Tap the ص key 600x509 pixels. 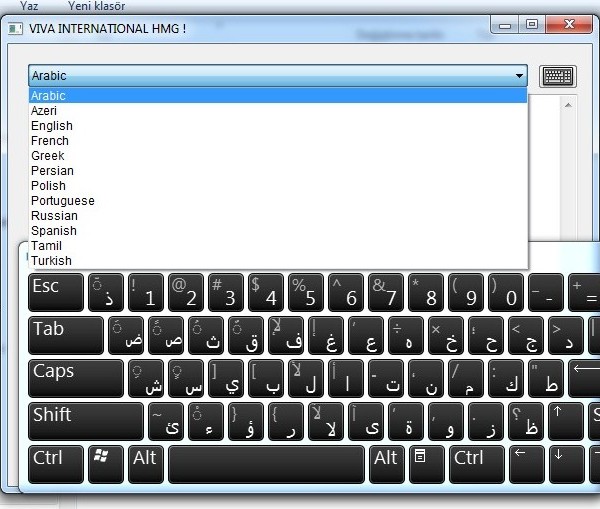point(166,335)
